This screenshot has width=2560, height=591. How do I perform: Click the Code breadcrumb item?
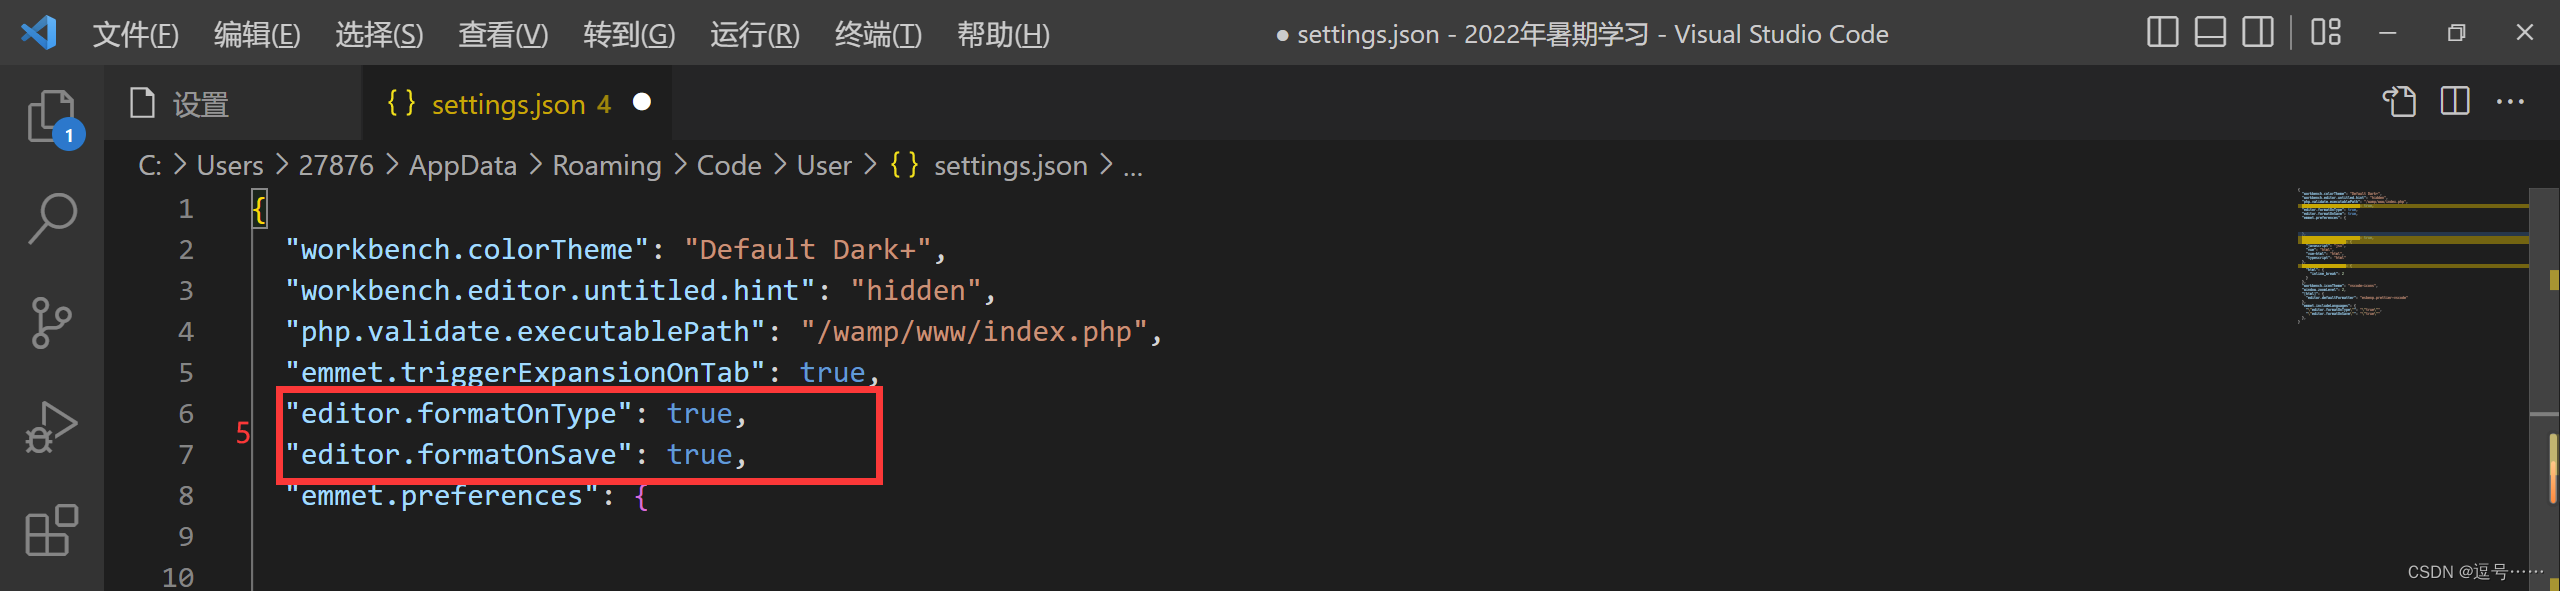coord(727,165)
